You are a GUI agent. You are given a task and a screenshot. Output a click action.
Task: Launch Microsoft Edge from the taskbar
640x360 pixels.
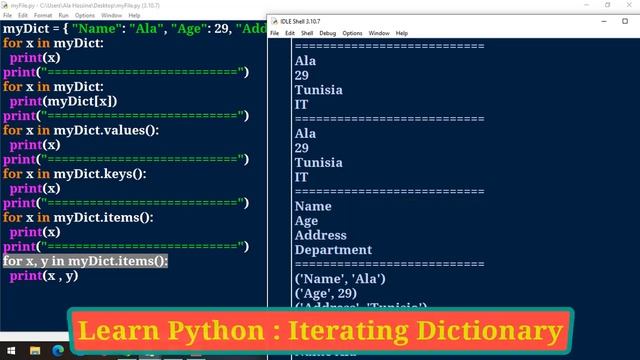click(x=58, y=351)
